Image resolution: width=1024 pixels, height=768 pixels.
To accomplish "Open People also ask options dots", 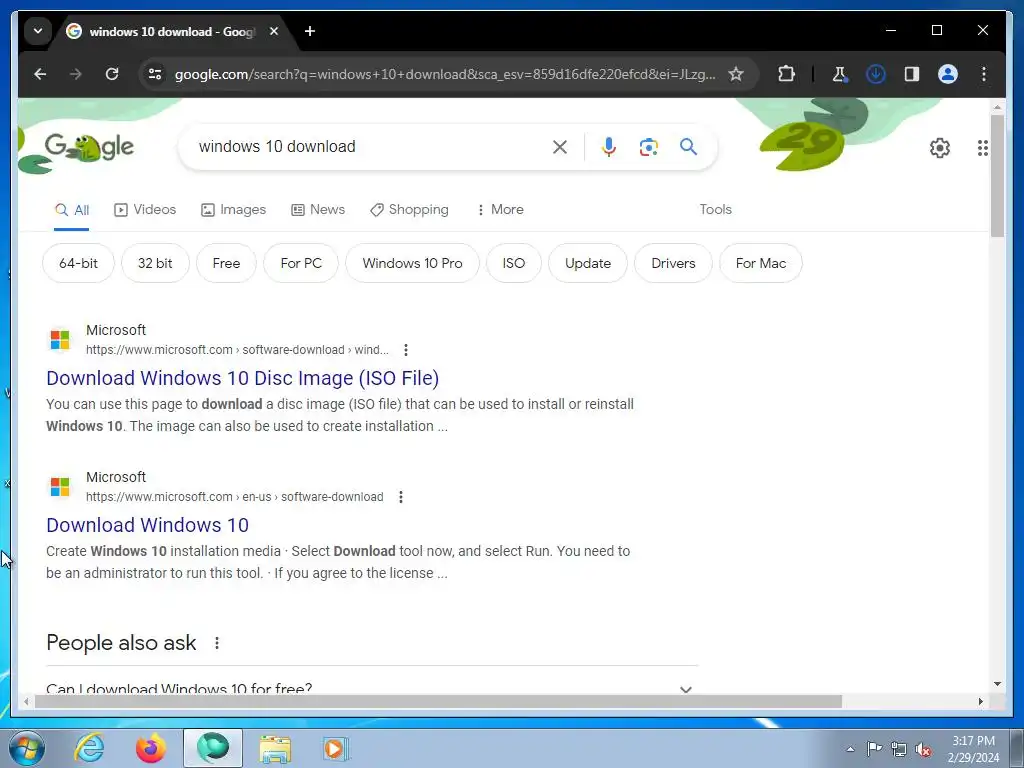I will point(217,643).
